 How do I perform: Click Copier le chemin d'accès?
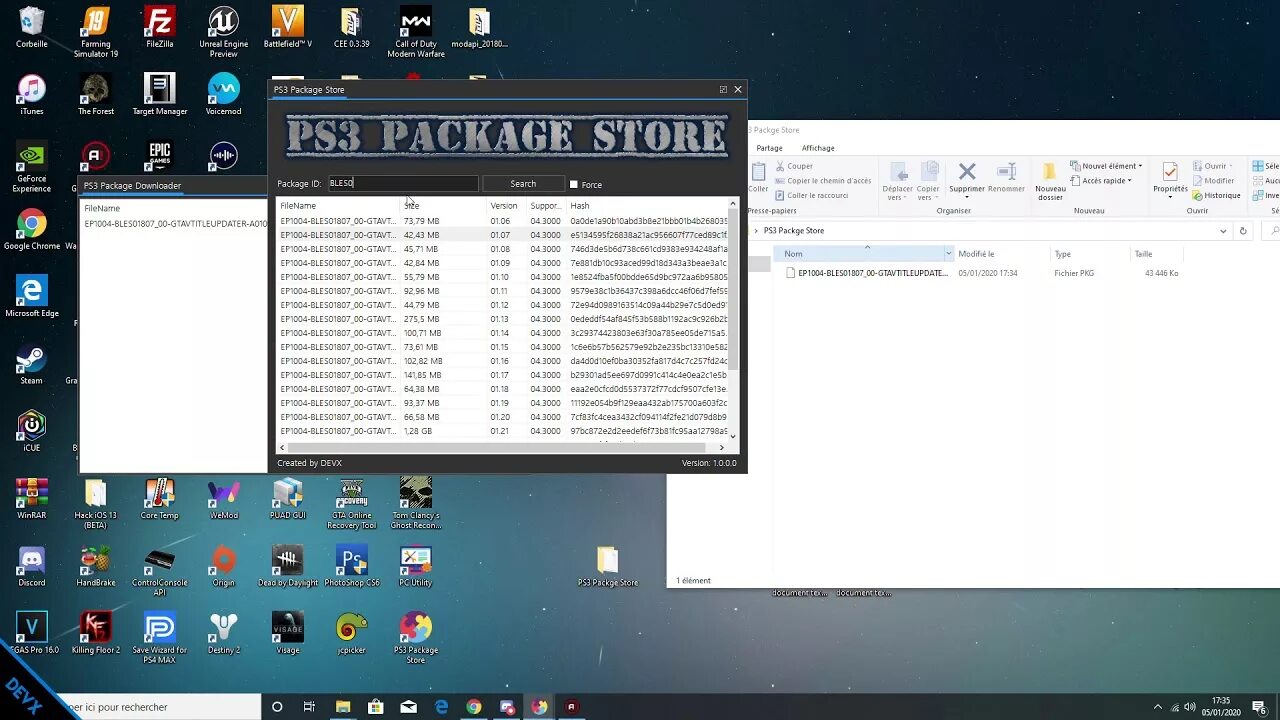(823, 181)
